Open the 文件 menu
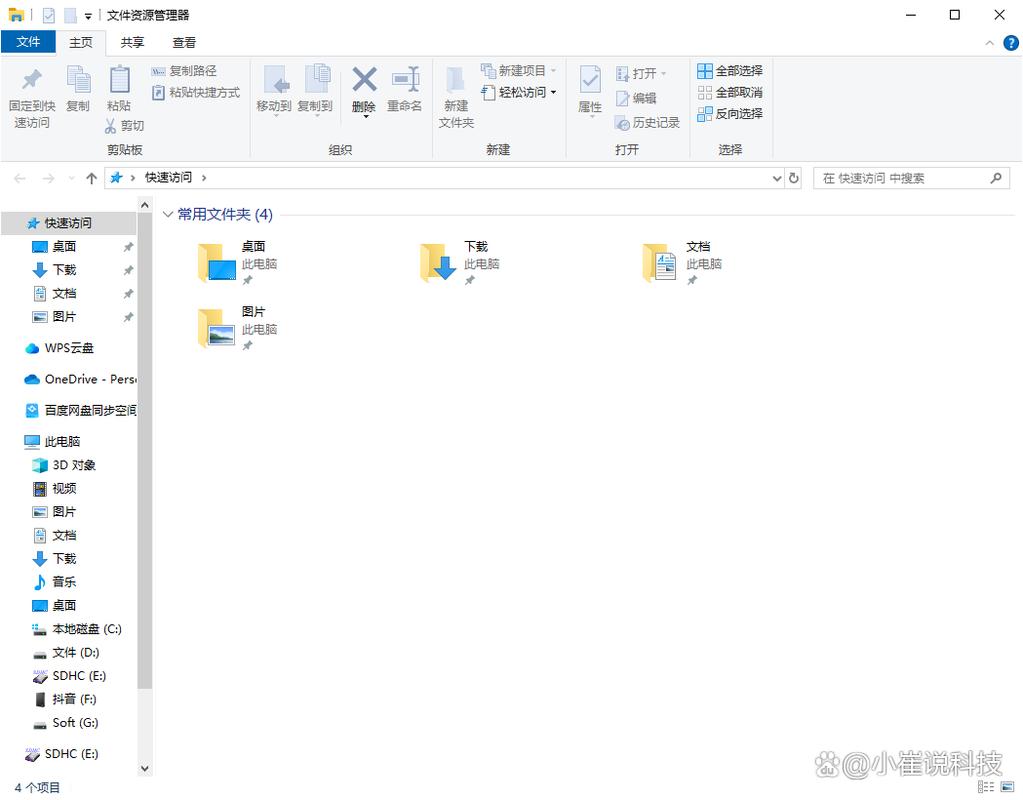The height and width of the screenshot is (800, 1023). coord(28,42)
